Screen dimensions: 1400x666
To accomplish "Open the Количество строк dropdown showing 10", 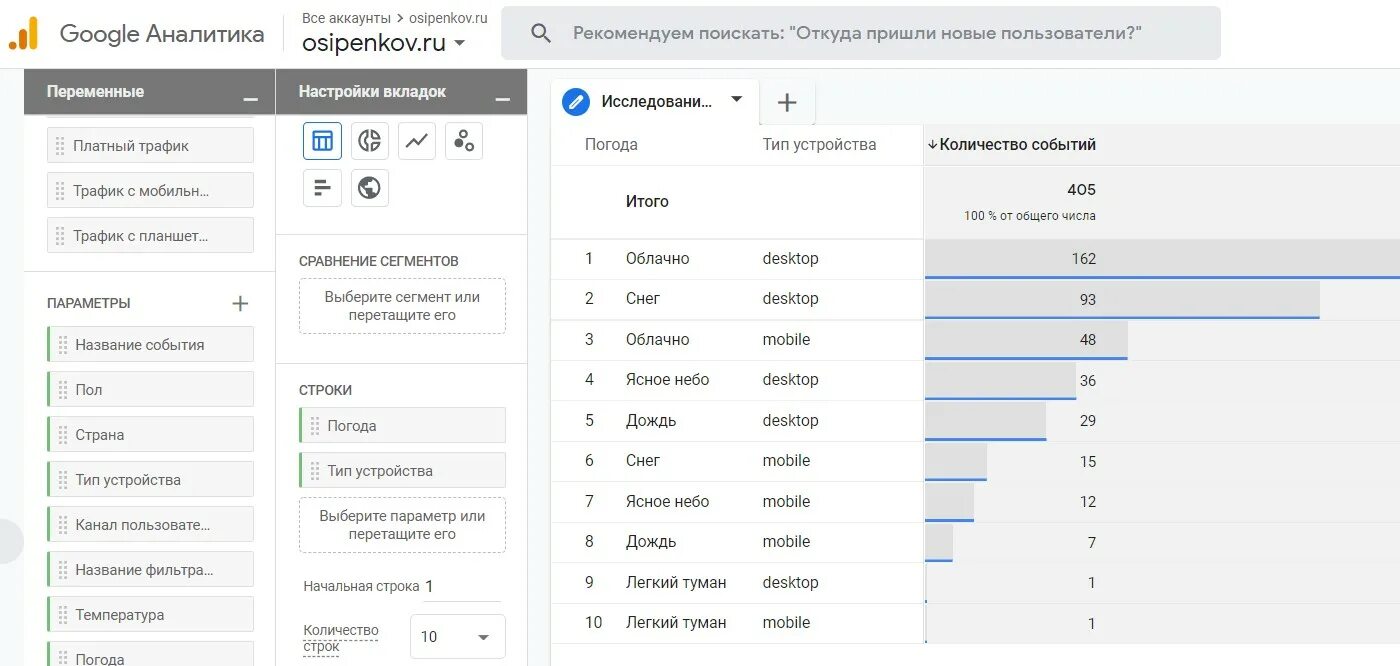I will pyautogui.click(x=458, y=637).
